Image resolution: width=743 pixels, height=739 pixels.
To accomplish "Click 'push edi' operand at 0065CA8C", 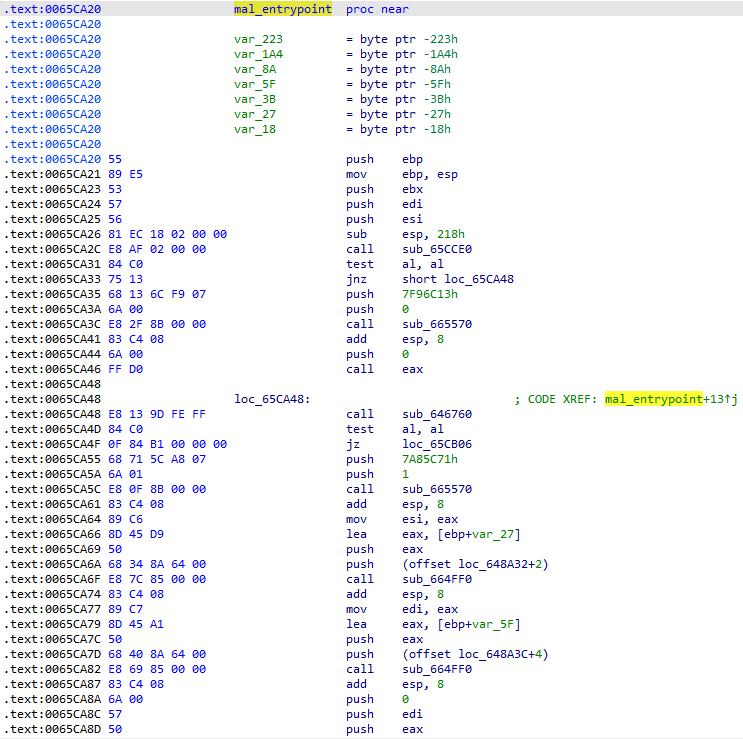I will click(412, 714).
